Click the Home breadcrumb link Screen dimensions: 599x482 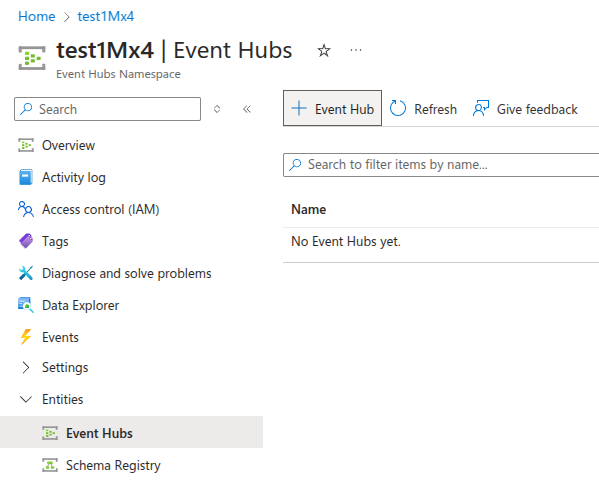click(37, 16)
